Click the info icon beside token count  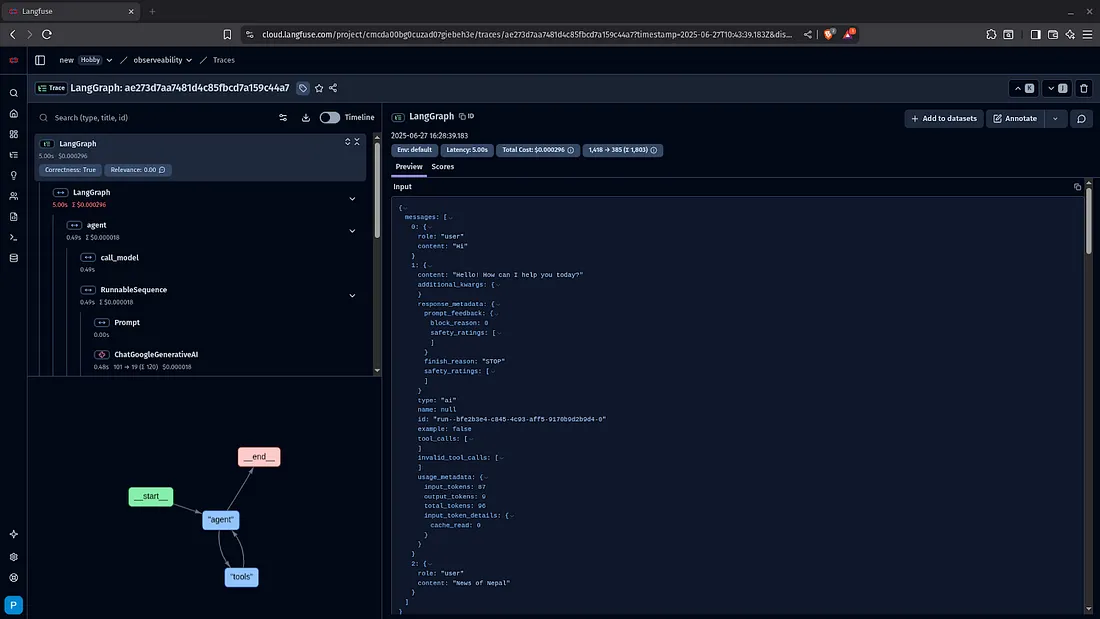654,150
